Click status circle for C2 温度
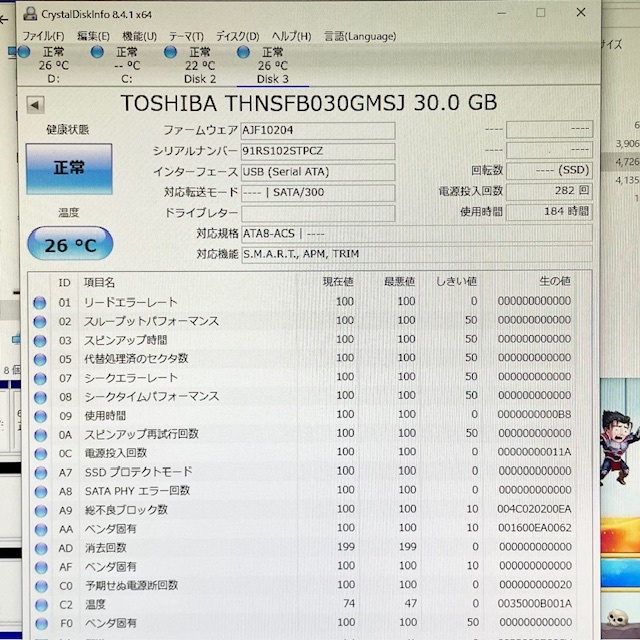The width and height of the screenshot is (640, 640). pyautogui.click(x=41, y=605)
